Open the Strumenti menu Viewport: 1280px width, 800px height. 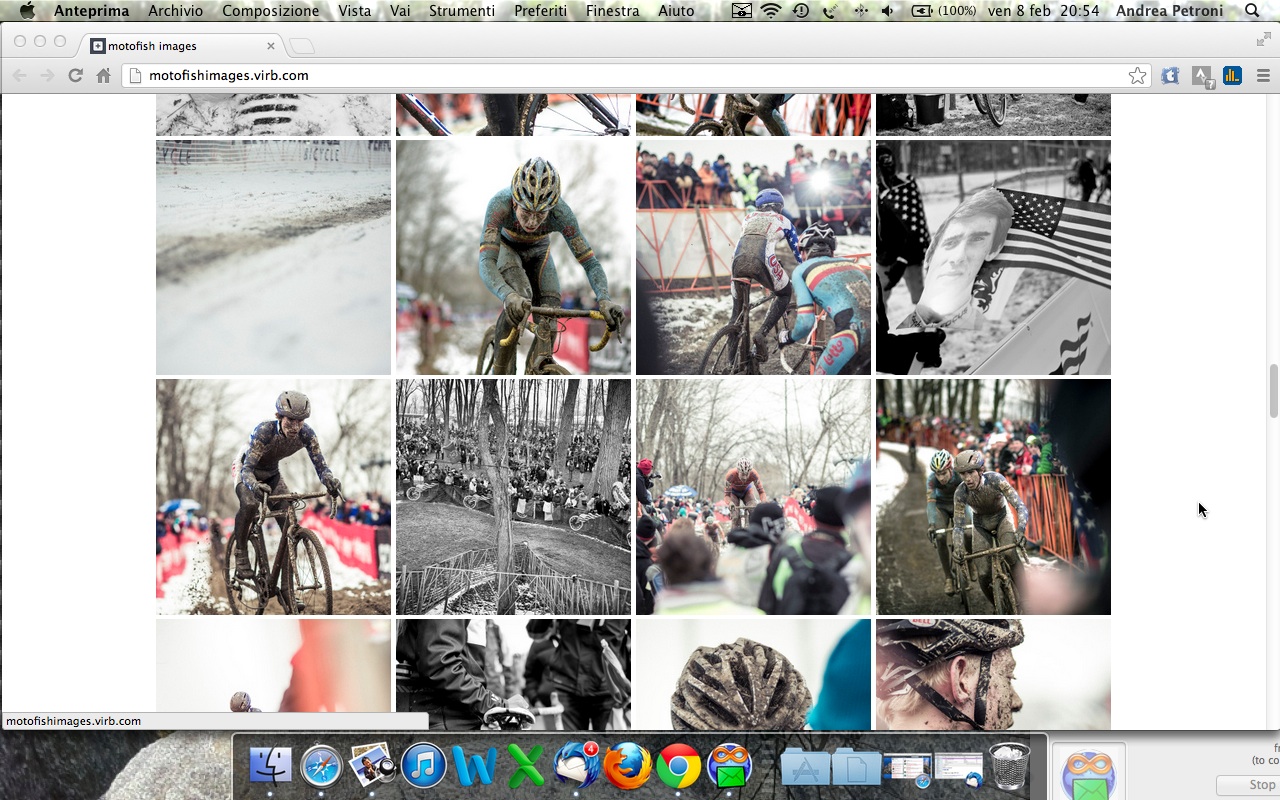(x=461, y=11)
